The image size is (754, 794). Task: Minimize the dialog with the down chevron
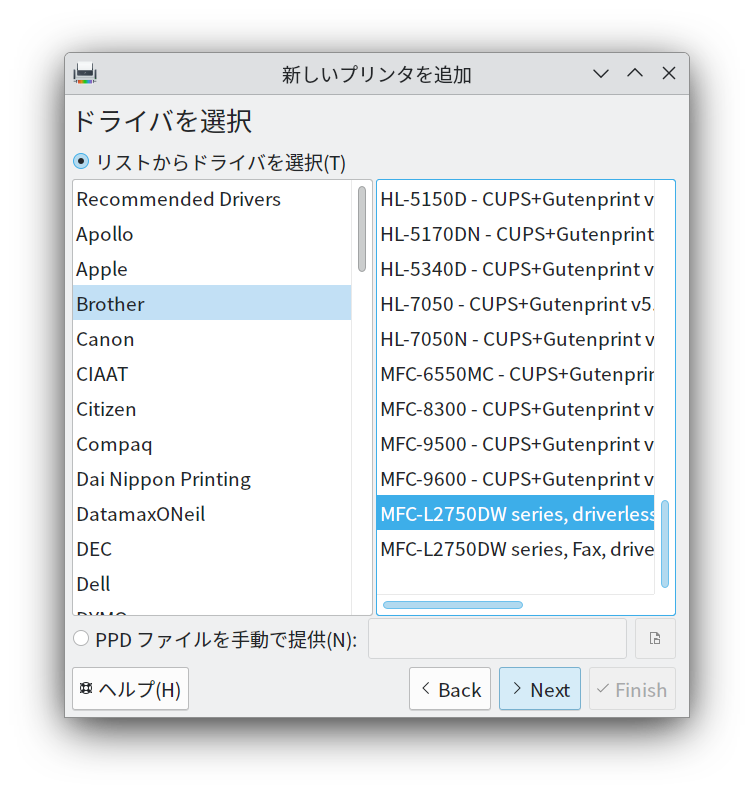601,74
